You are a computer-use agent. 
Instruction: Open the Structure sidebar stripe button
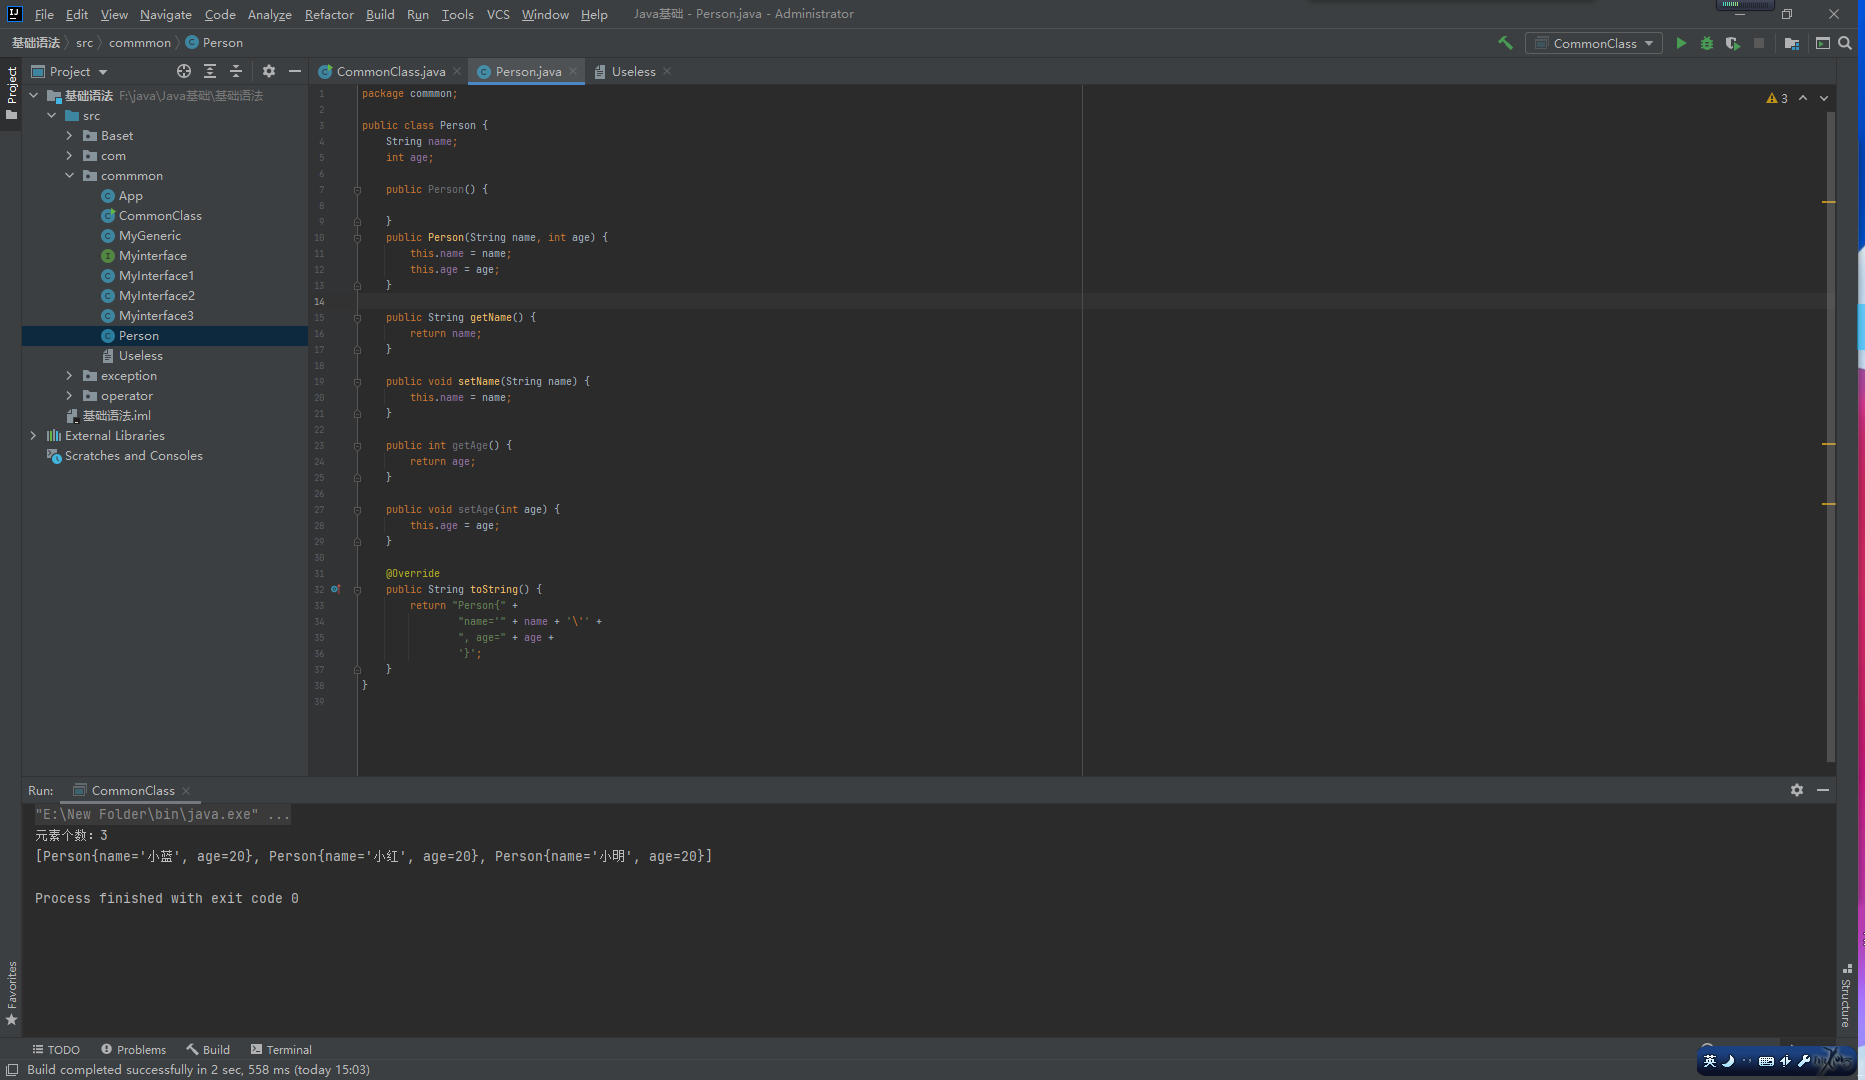[1846, 996]
